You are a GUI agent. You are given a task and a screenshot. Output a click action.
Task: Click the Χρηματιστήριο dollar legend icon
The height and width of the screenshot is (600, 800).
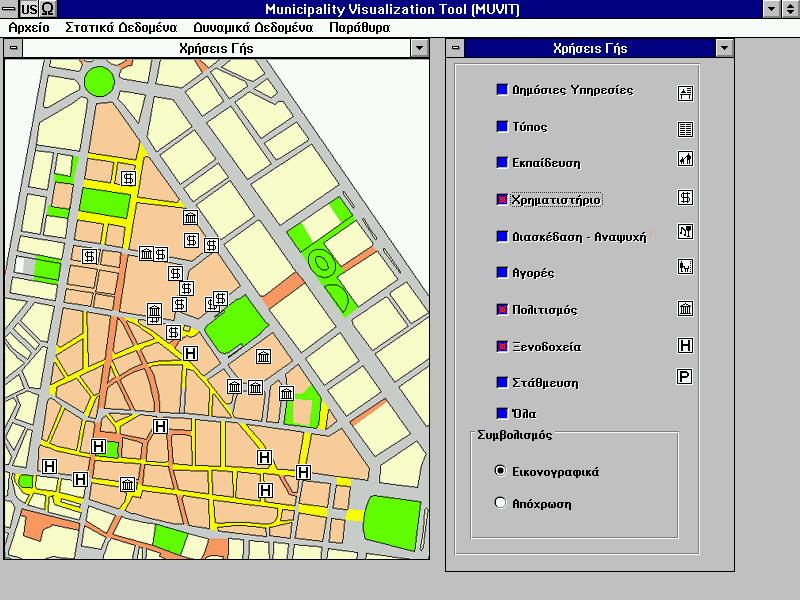coord(685,197)
